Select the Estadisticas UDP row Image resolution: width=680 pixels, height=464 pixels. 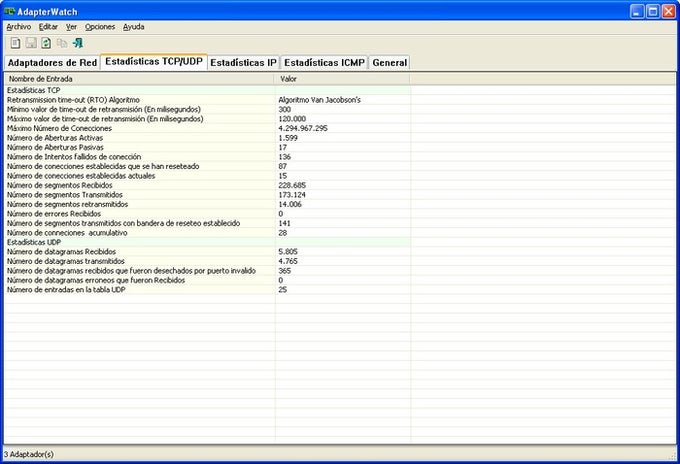tap(207, 242)
